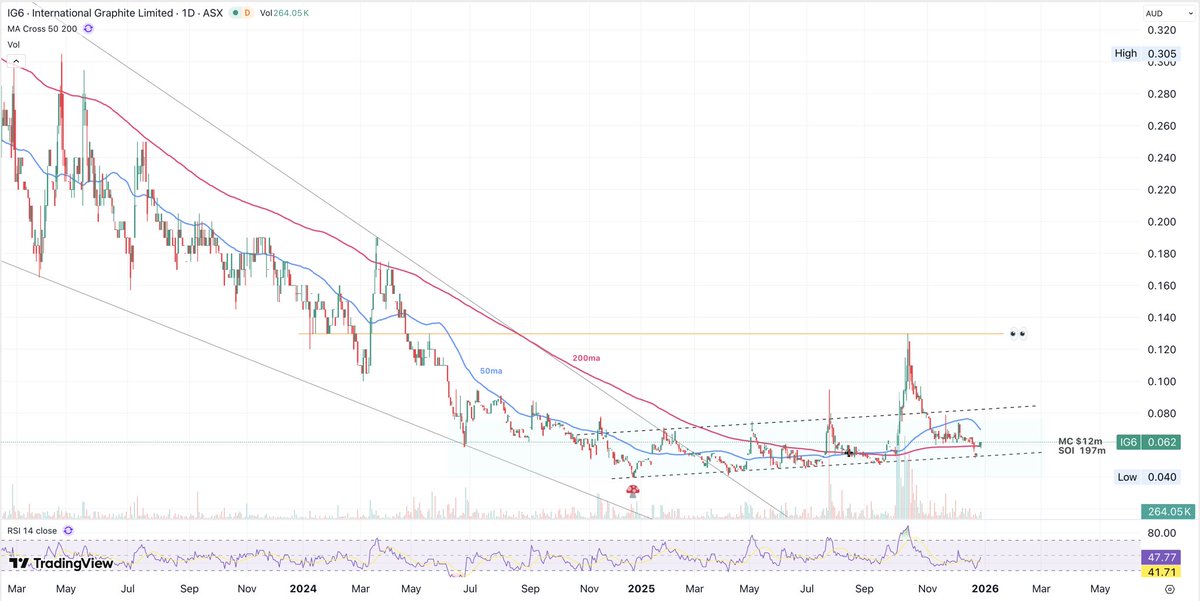Click the 0.140 price axis label
The height and width of the screenshot is (601, 1200).
1161,317
